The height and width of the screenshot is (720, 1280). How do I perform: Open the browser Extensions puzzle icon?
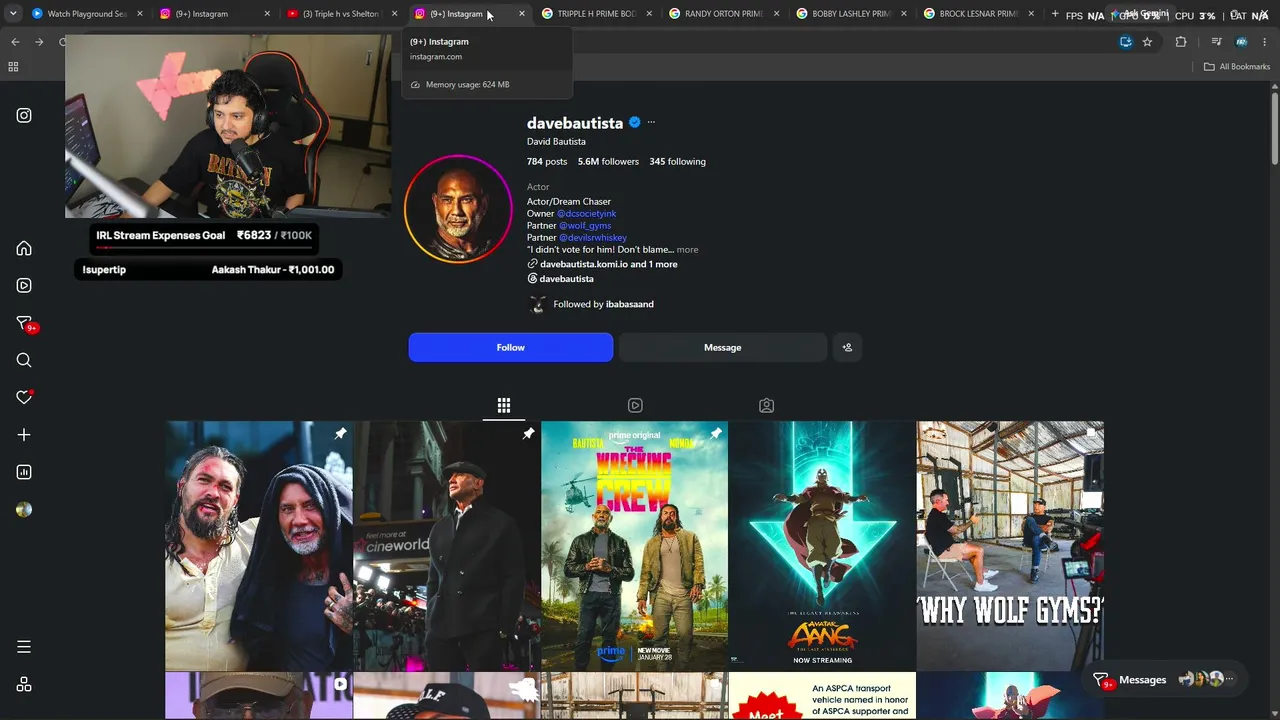pos(1181,42)
